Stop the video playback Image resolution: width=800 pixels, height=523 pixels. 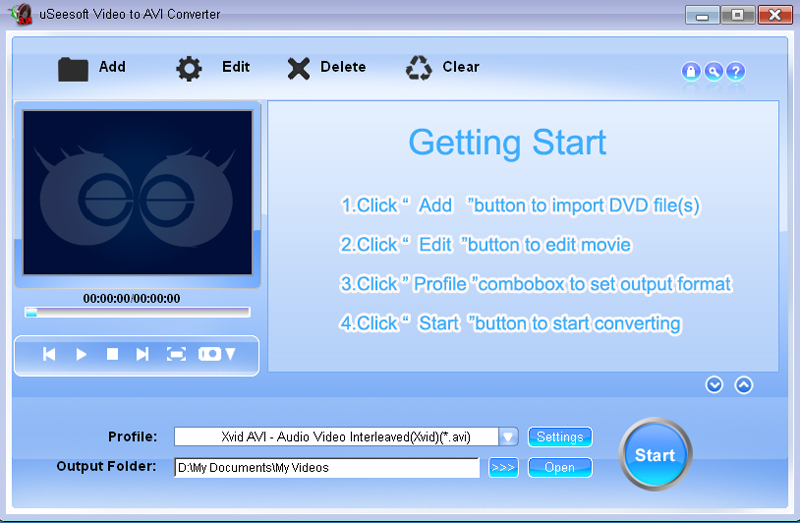[112, 354]
